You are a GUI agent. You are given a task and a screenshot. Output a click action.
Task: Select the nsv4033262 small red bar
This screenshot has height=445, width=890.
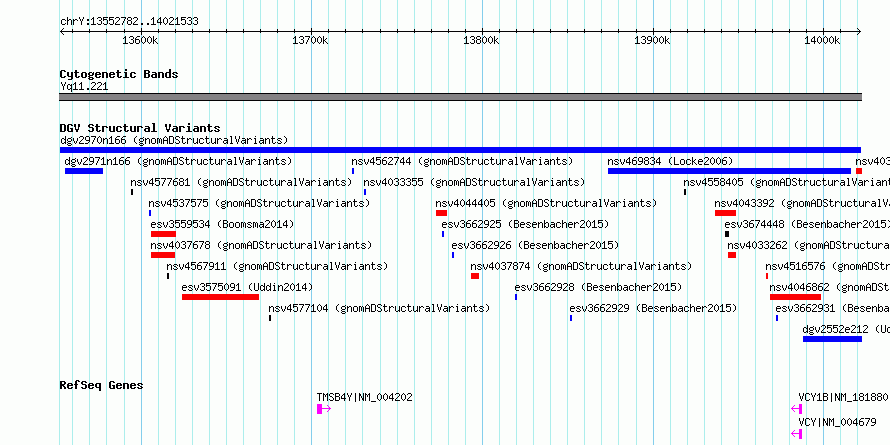(x=732, y=255)
